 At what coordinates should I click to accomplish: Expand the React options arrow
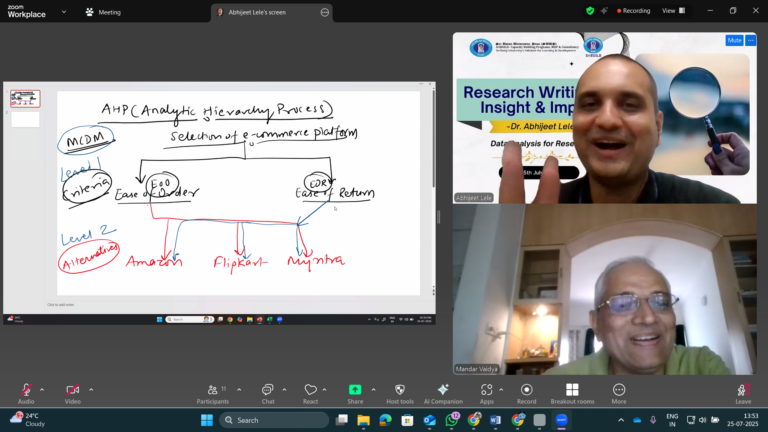(324, 390)
